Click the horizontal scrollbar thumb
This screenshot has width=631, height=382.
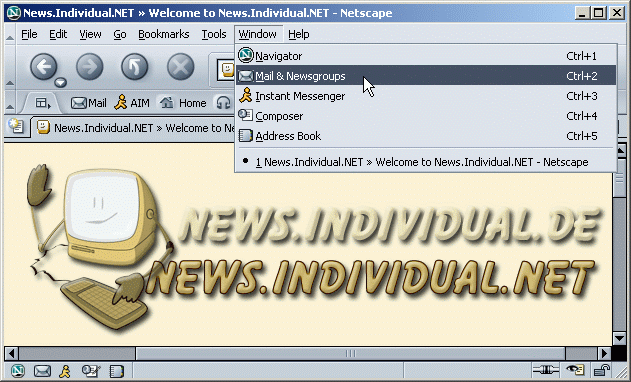351,353
